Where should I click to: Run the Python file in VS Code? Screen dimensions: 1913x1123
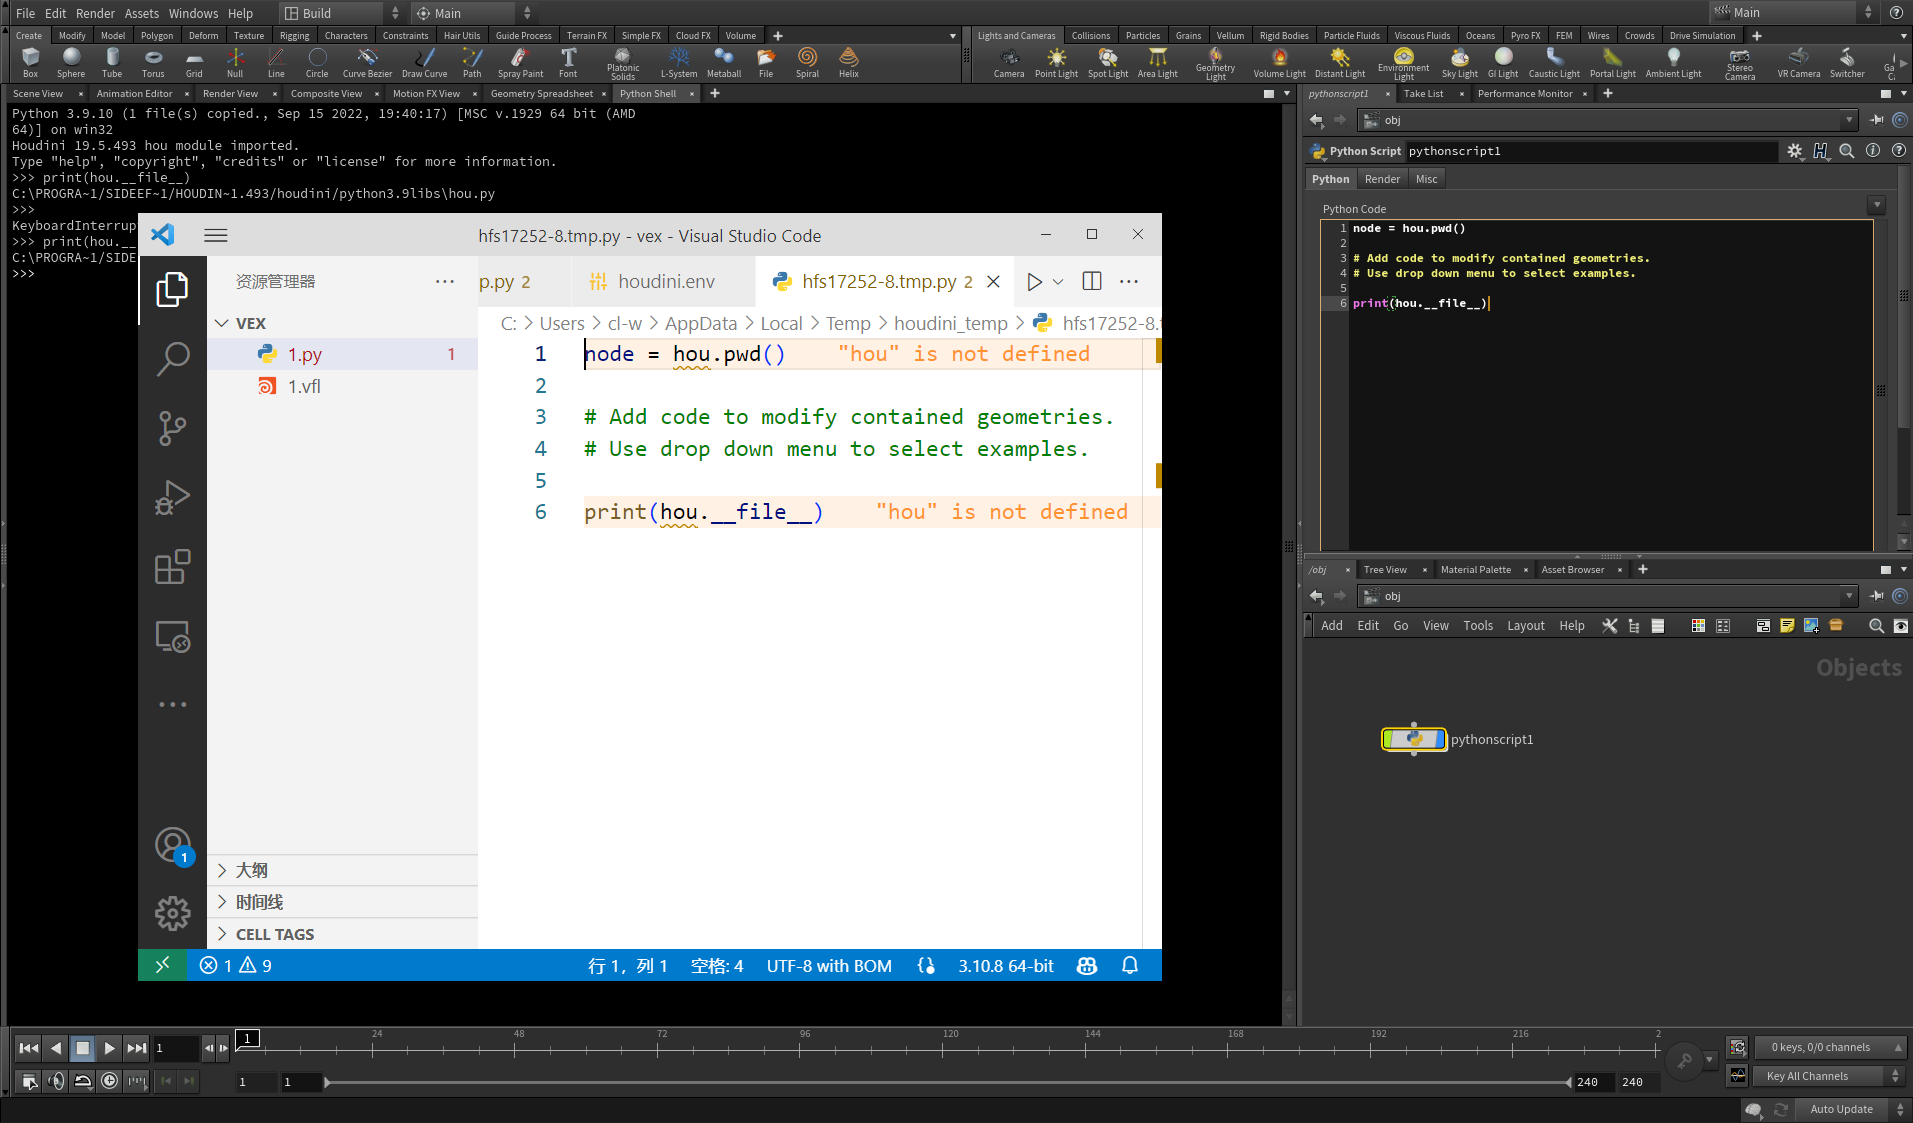(x=1034, y=281)
